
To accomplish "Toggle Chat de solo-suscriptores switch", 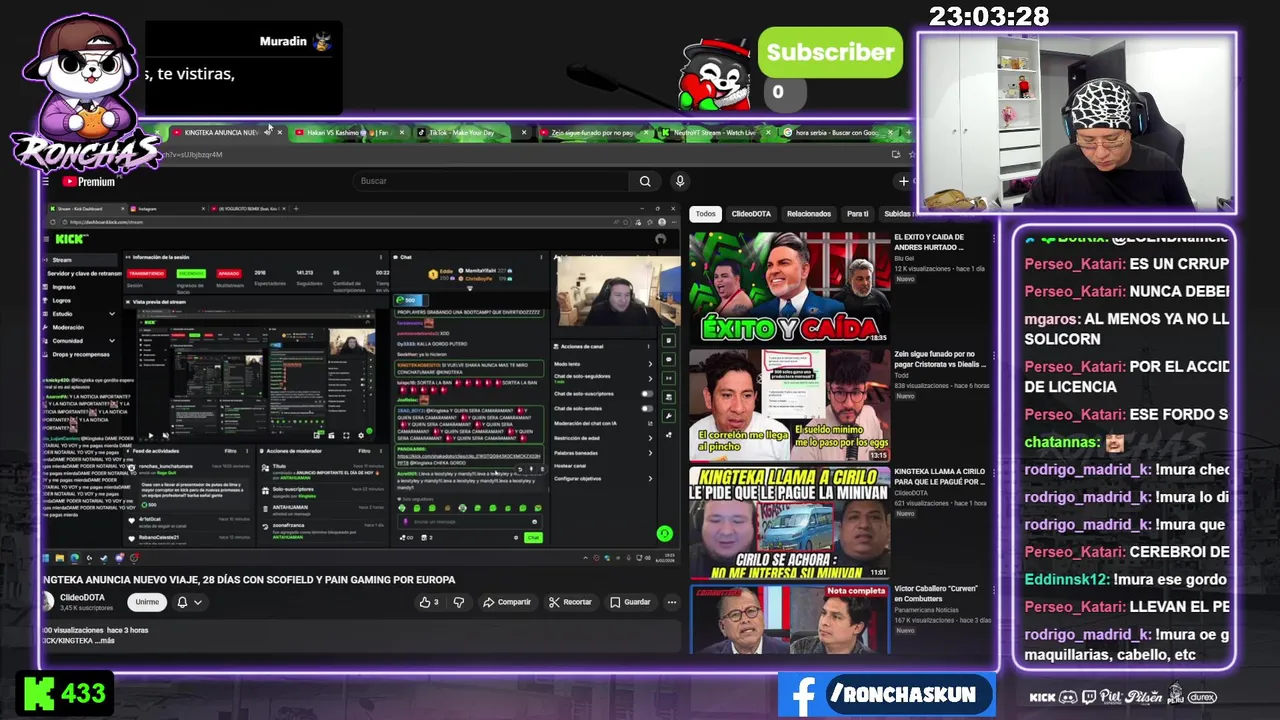I will (647, 394).
